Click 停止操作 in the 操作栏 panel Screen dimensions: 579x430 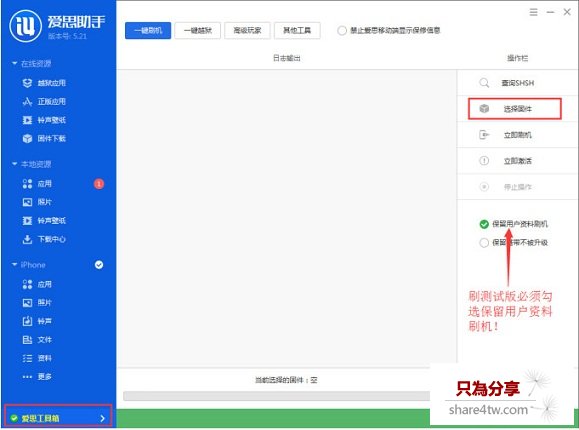click(x=517, y=187)
